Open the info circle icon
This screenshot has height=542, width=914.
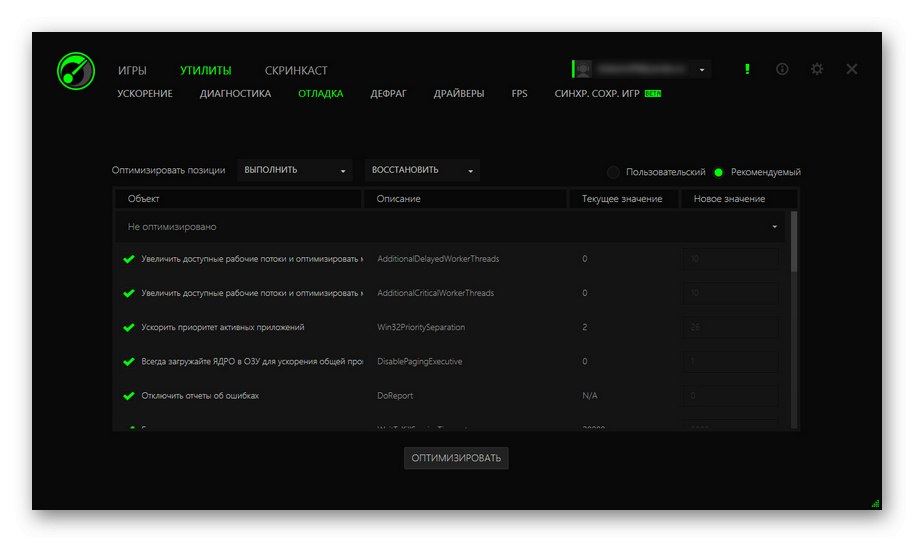tap(782, 69)
